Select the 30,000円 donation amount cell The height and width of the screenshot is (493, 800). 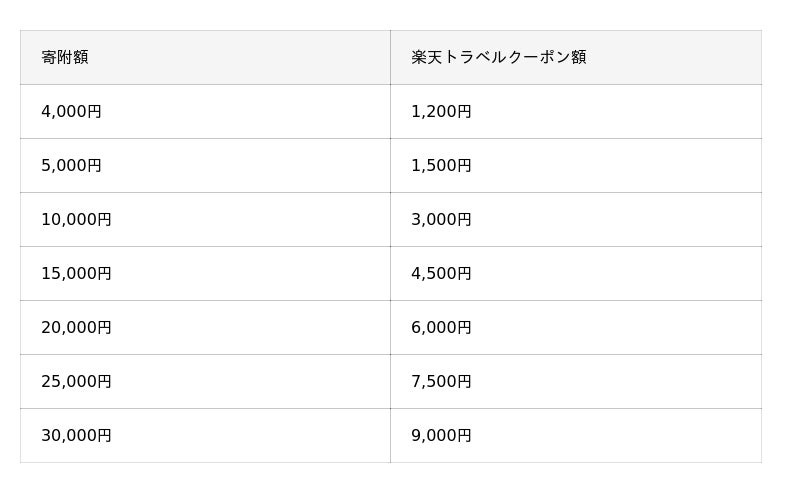pos(76,436)
